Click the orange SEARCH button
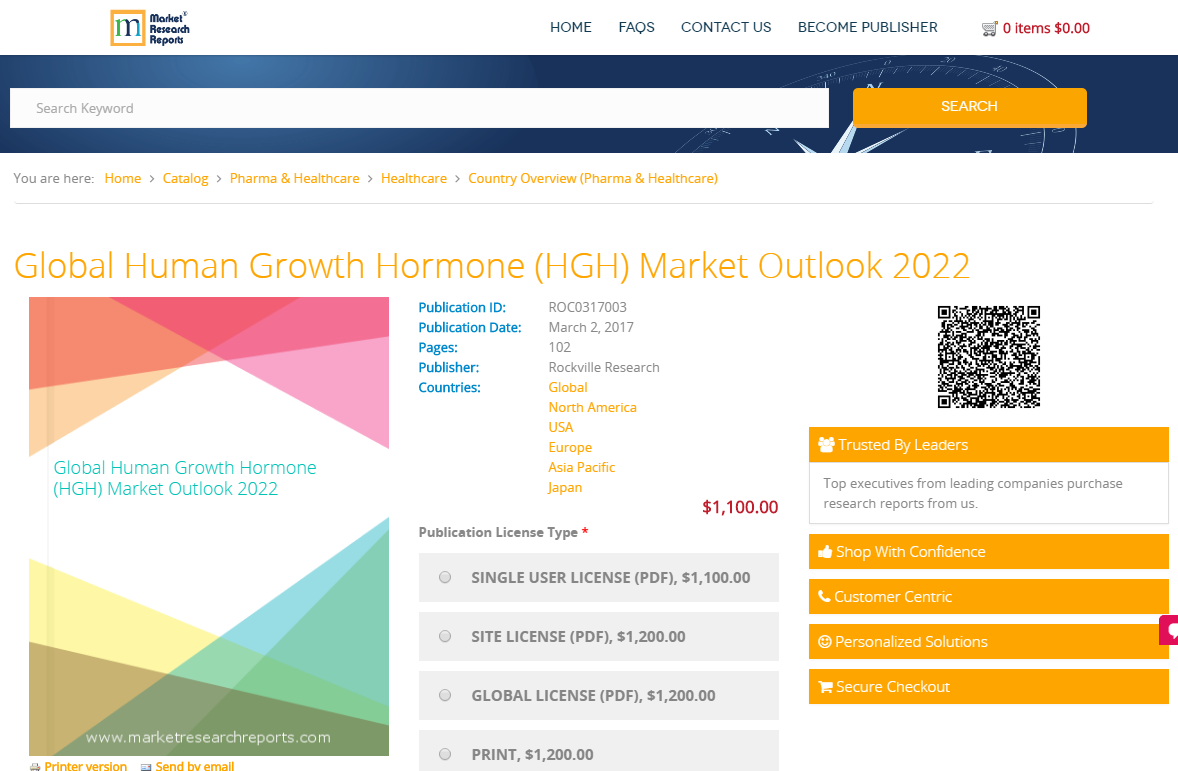This screenshot has width=1178, height=771. pos(969,107)
